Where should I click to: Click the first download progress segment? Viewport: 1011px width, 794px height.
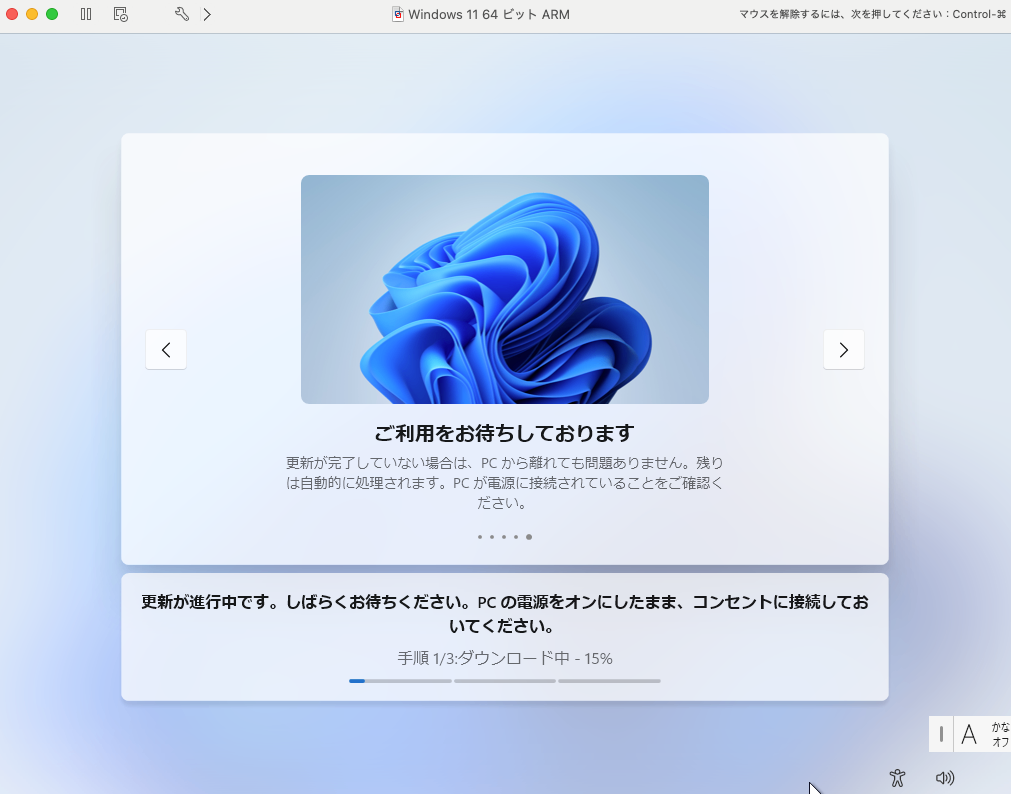[400, 681]
